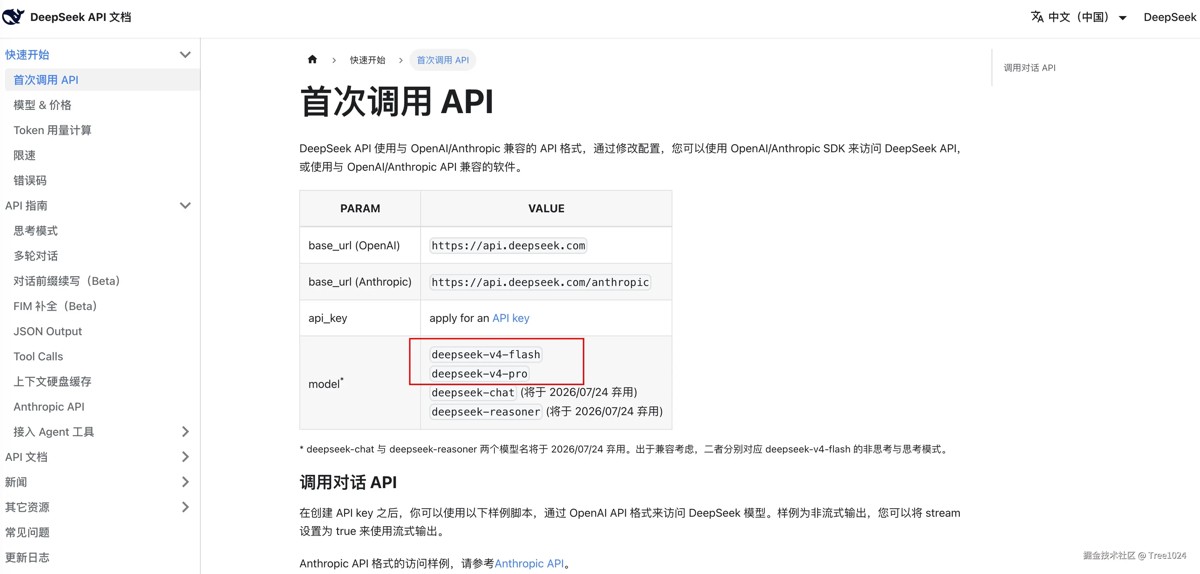Click the API 指南 sidebar section label
The width and height of the screenshot is (1200, 574).
tap(26, 206)
